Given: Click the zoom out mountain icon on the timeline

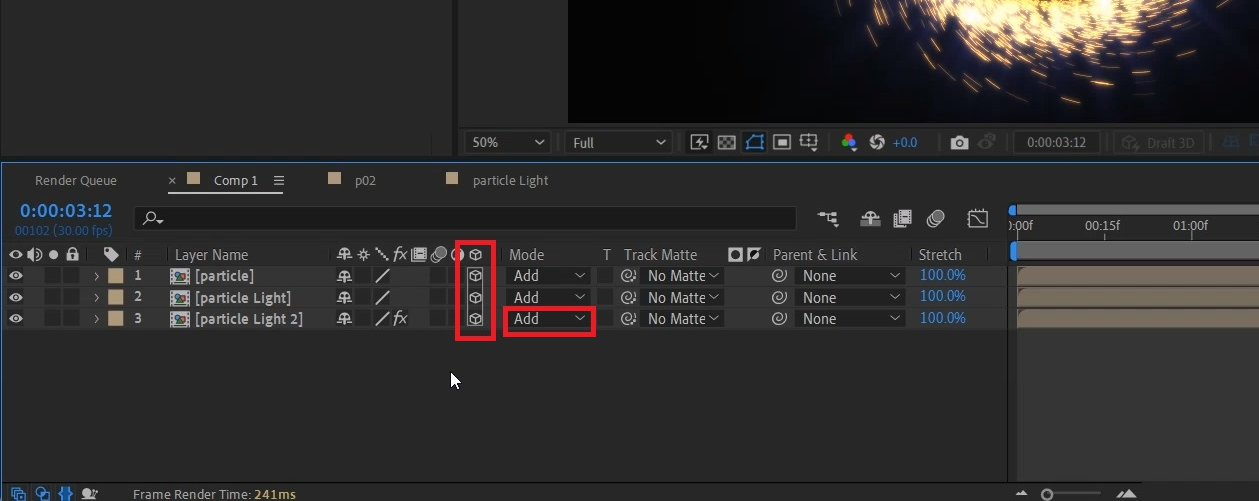Looking at the screenshot, I should 1021,494.
